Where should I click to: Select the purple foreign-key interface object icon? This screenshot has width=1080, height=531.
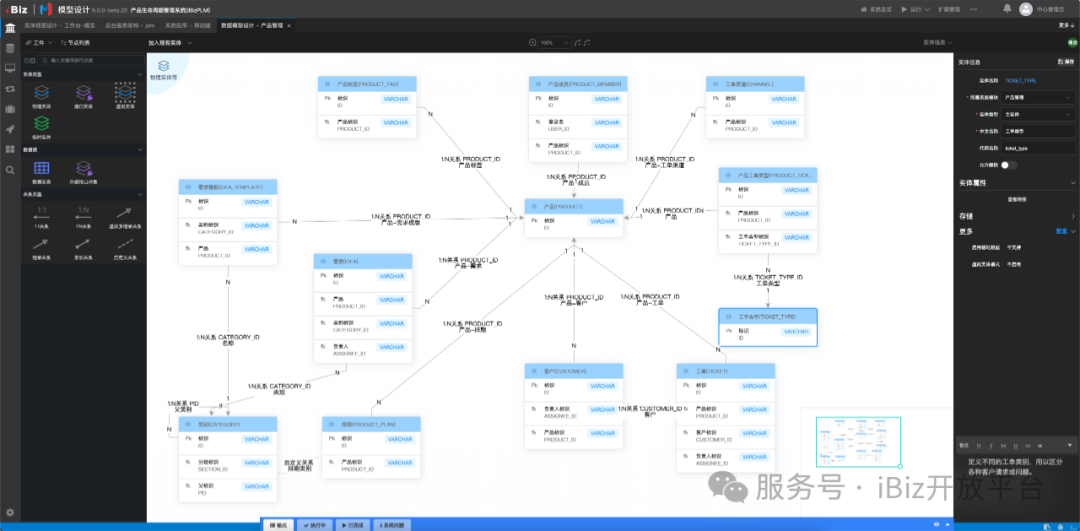(x=83, y=167)
